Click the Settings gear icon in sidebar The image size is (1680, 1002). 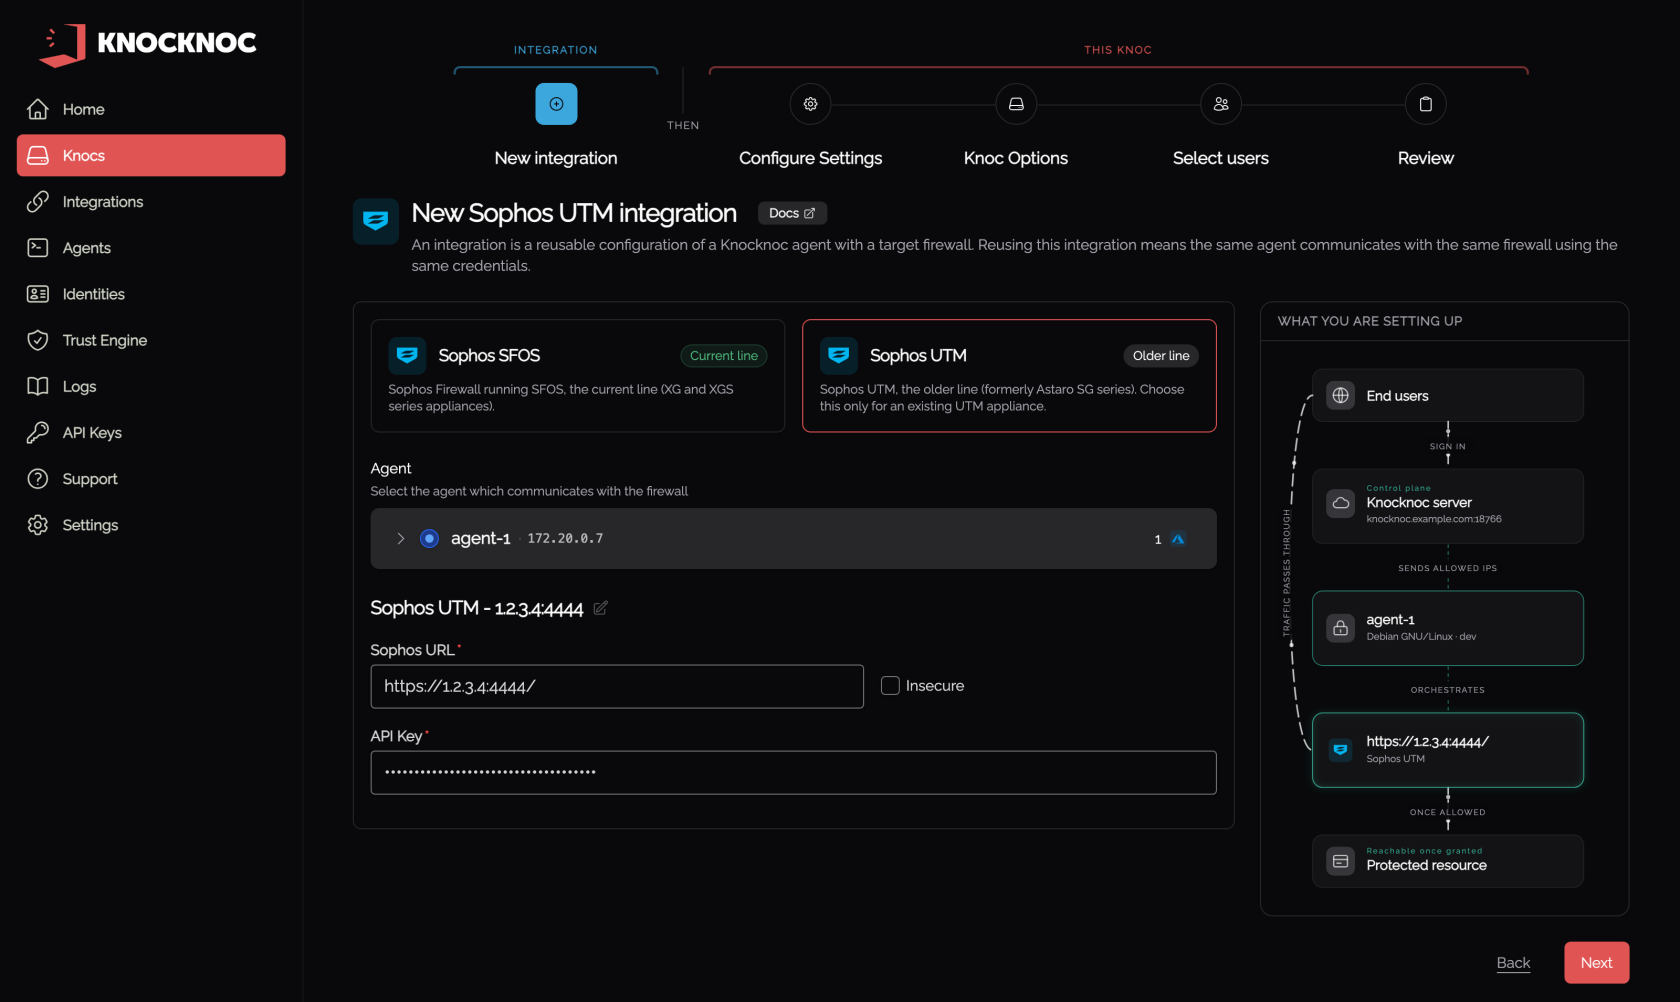pos(38,525)
